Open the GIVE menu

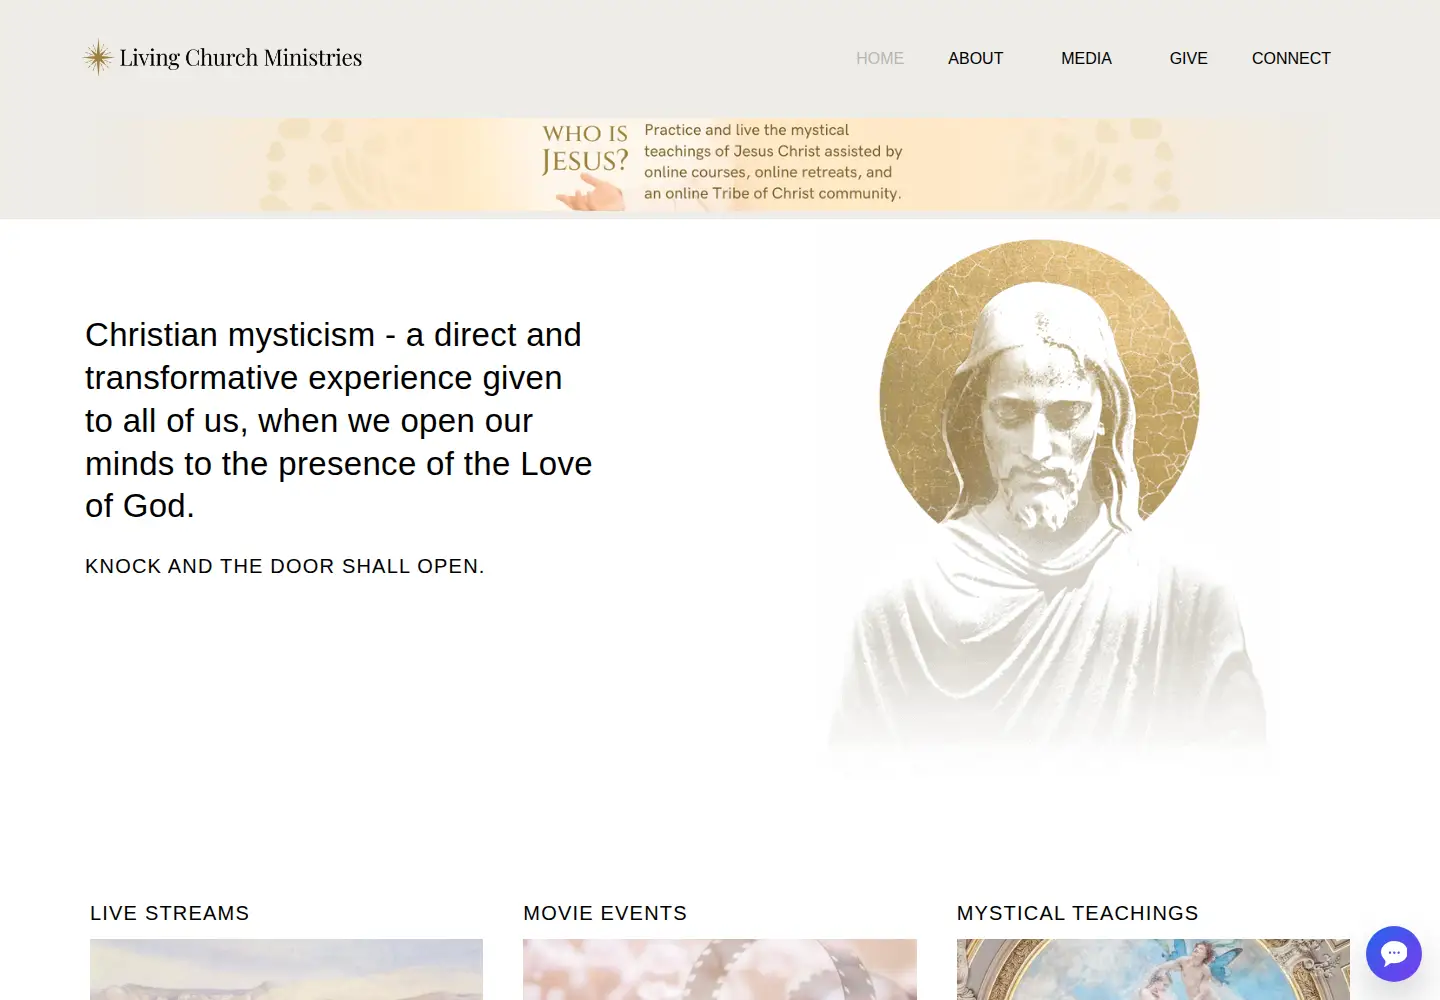(1188, 58)
